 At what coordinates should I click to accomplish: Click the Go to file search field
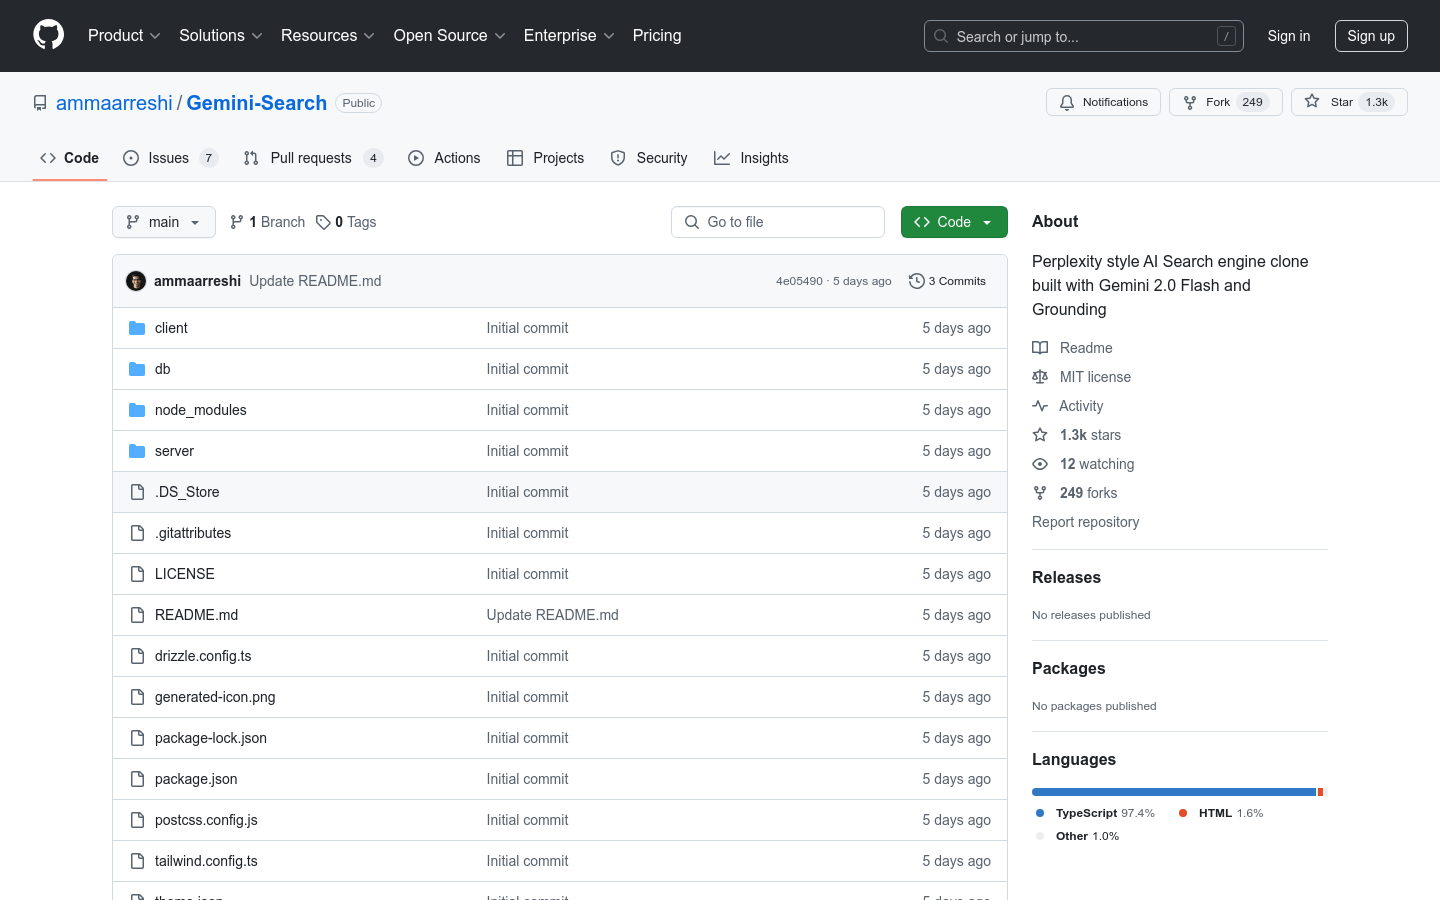(778, 222)
